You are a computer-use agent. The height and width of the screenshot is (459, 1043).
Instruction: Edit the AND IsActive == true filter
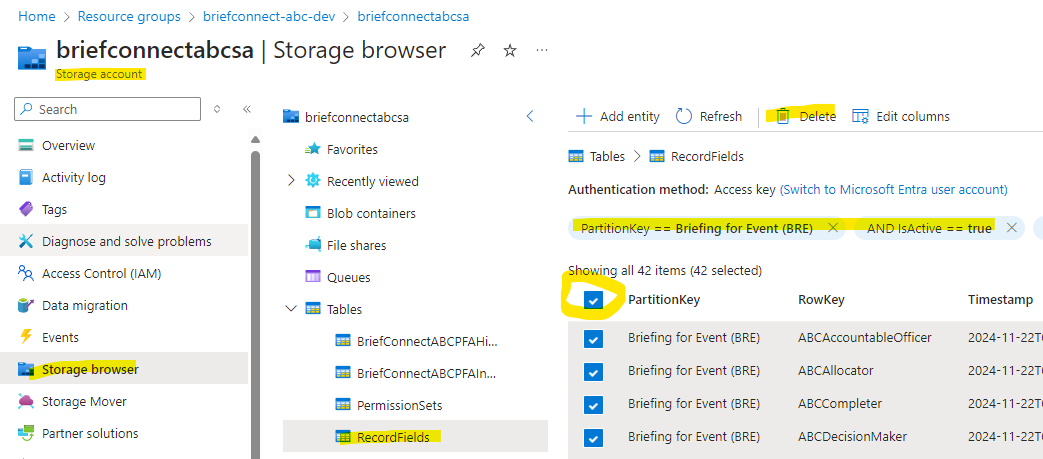point(929,228)
